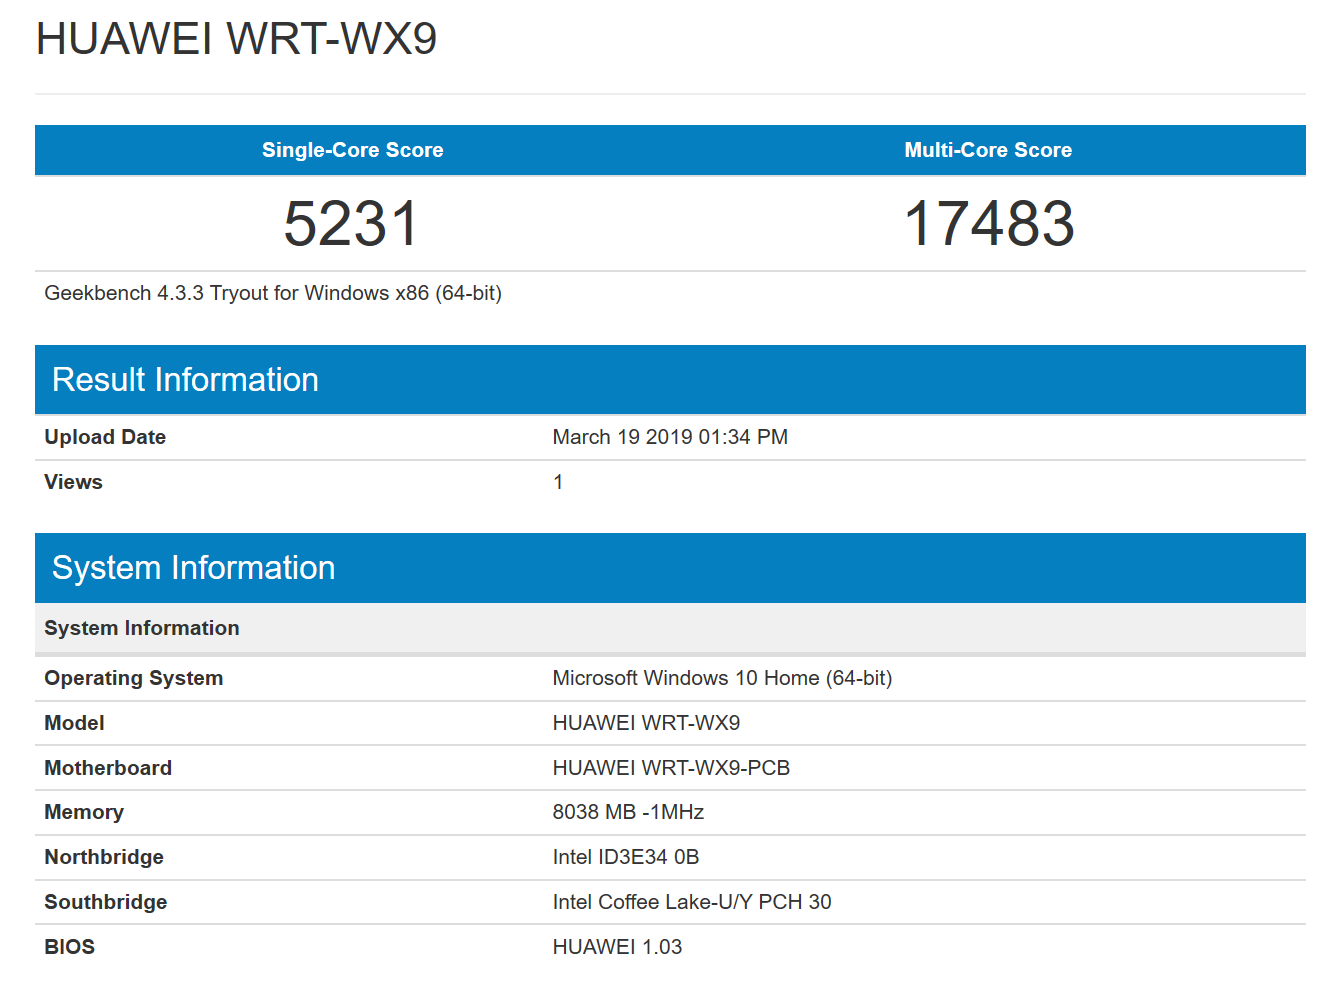
Task: Click the single-core score value 5231
Action: click(351, 223)
